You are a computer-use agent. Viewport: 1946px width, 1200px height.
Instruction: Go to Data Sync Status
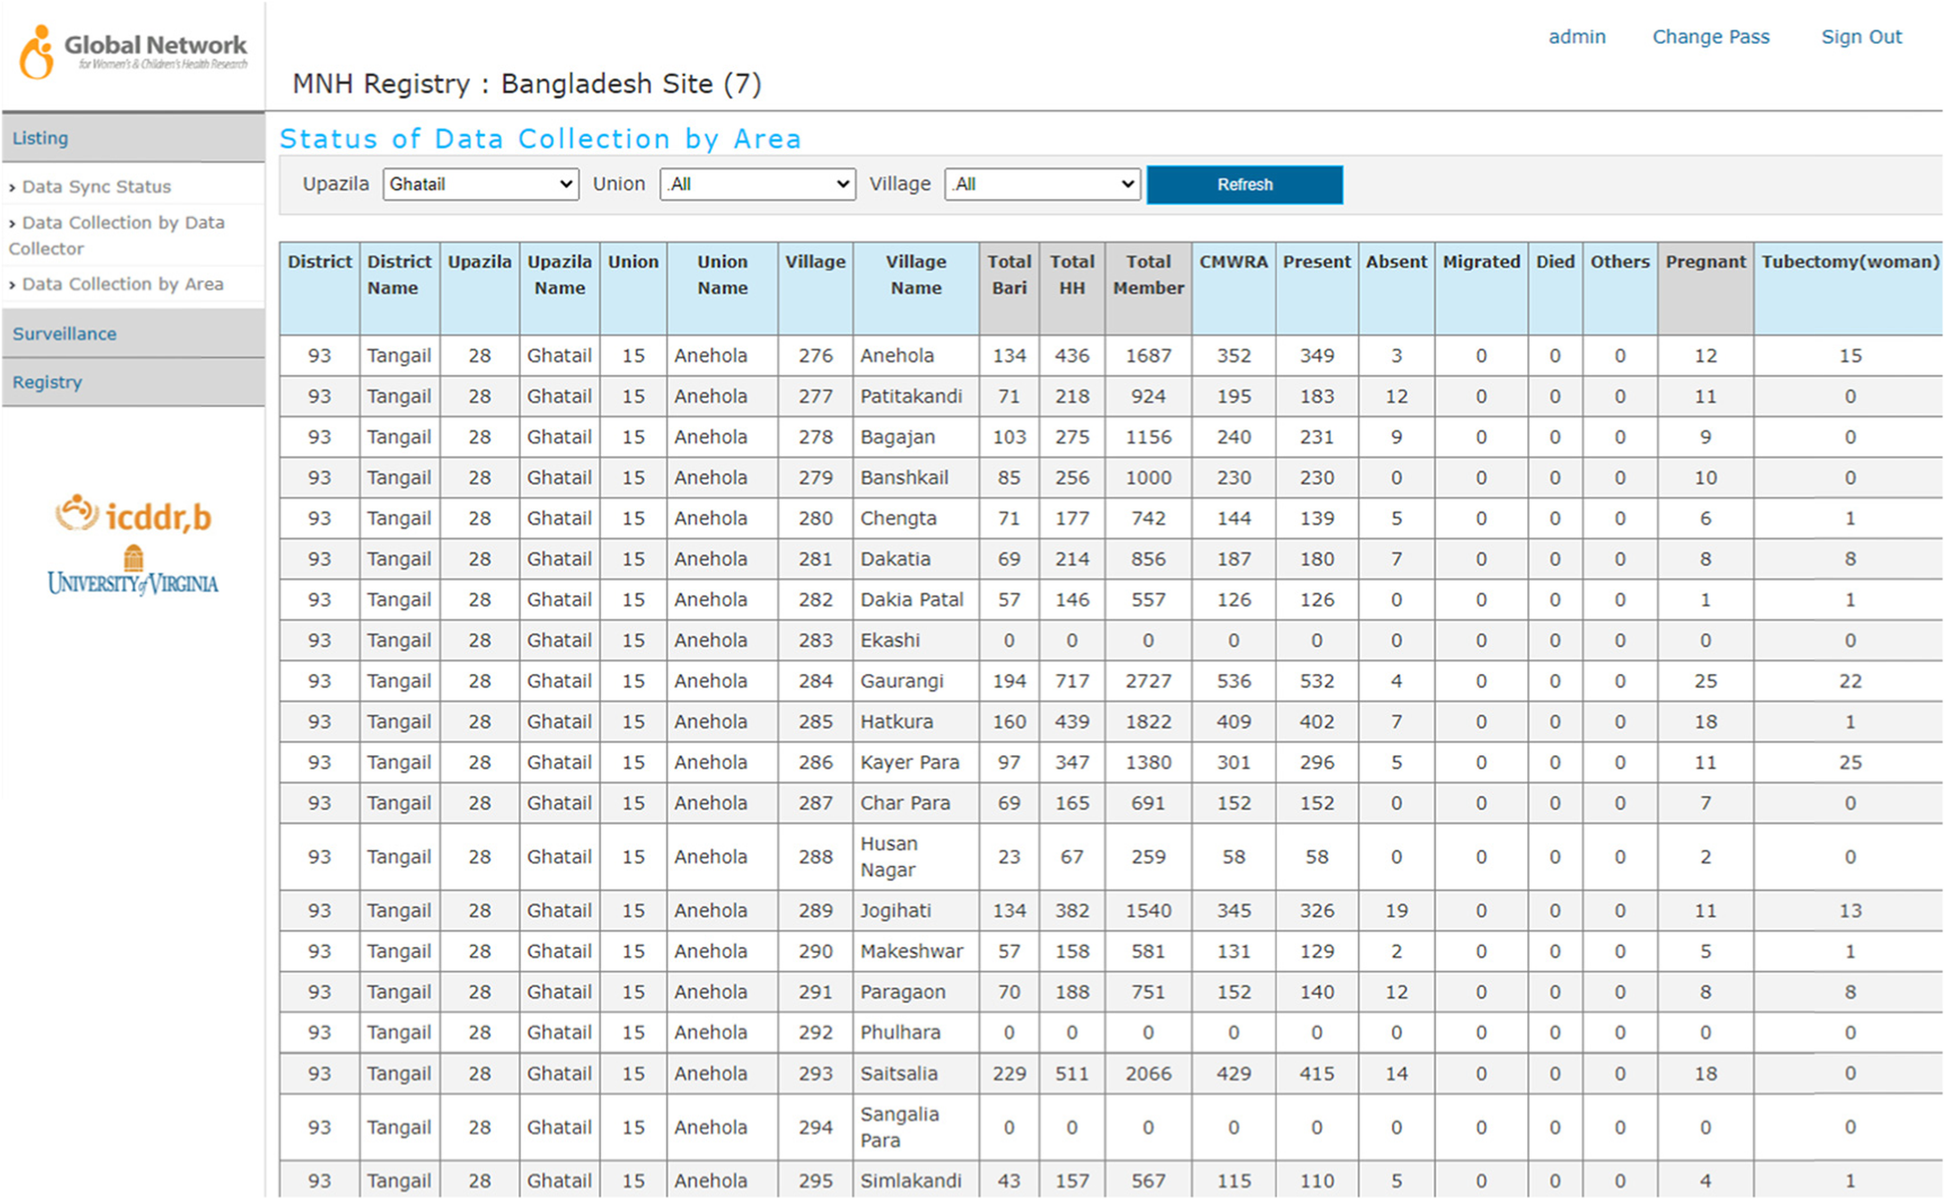coord(96,187)
